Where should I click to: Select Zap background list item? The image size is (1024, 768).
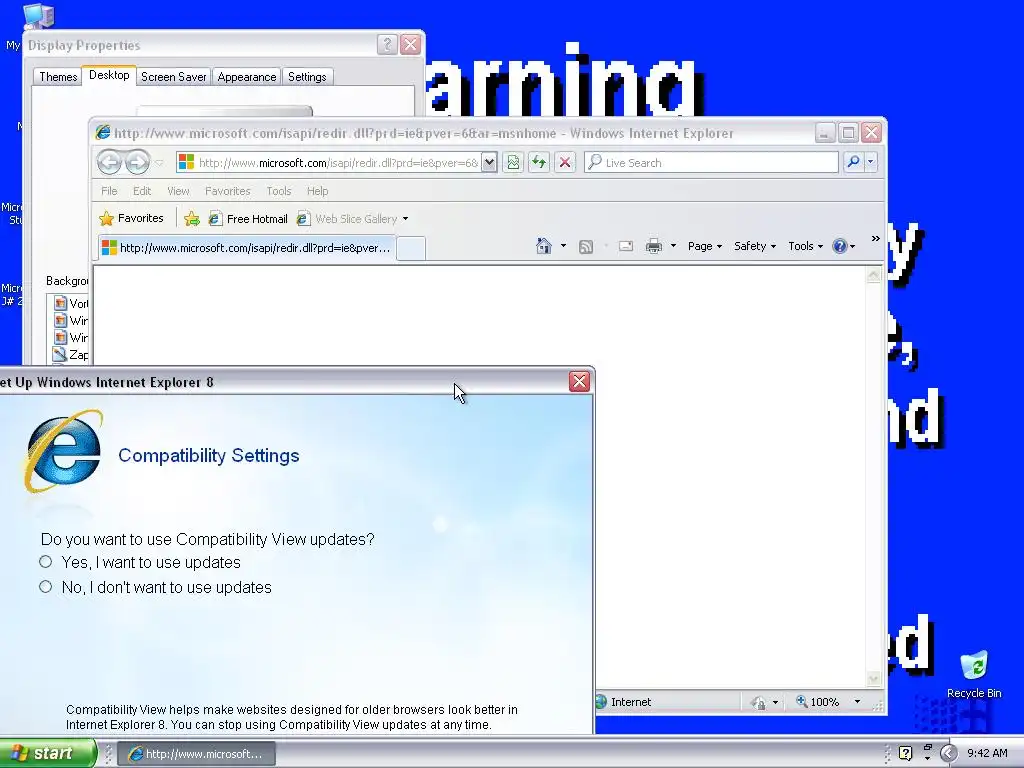[71, 355]
